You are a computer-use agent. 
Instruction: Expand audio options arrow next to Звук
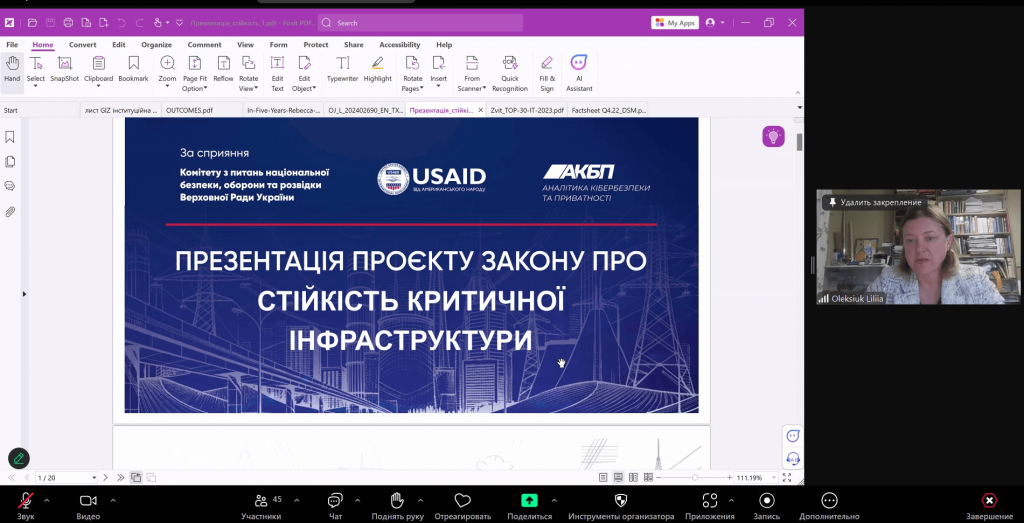(x=50, y=500)
